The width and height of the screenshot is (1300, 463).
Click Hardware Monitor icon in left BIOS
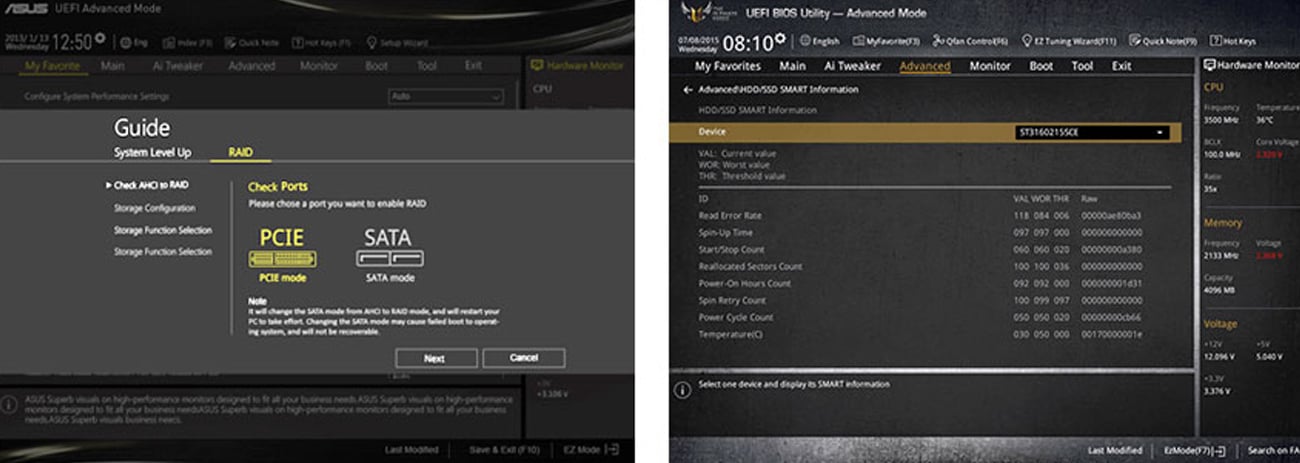pos(537,66)
